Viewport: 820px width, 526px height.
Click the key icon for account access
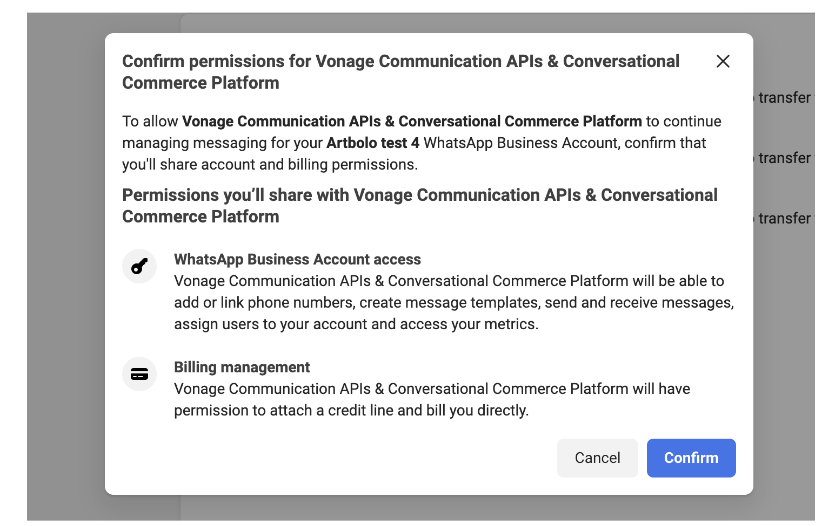tap(139, 266)
